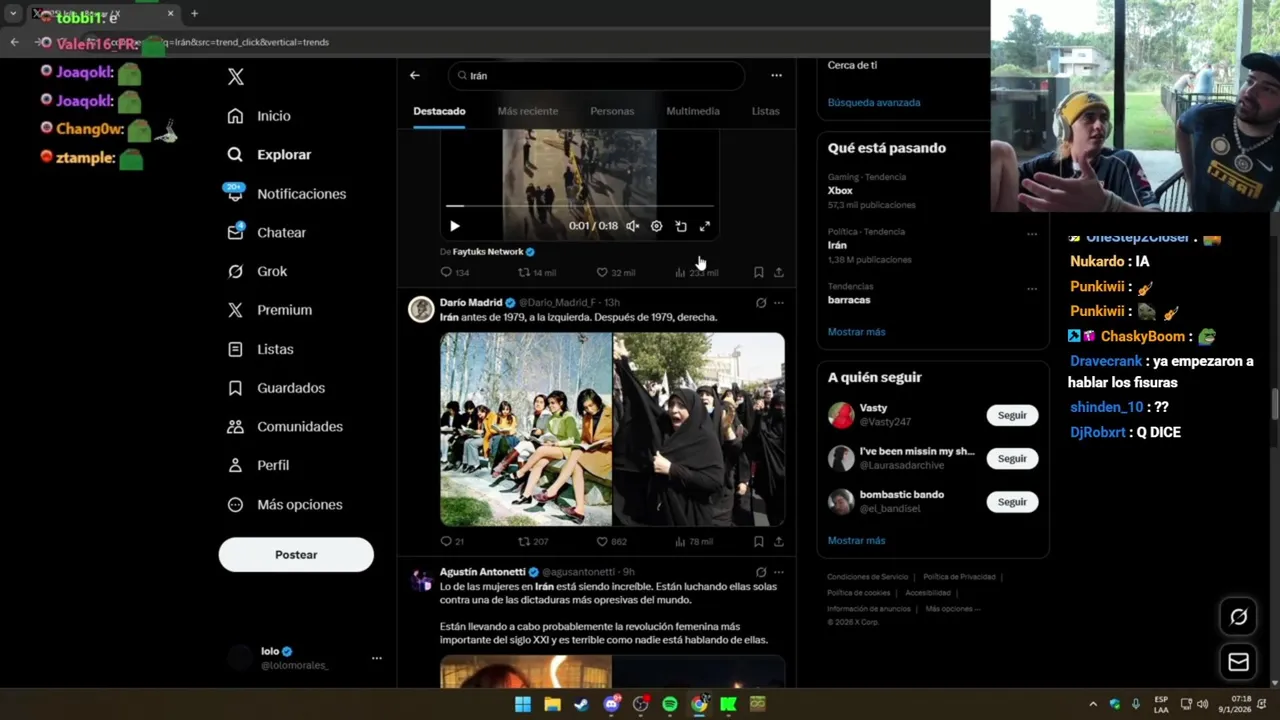The image size is (1280, 720).
Task: Click Mostrar más under A quién seguir
Action: tap(856, 541)
